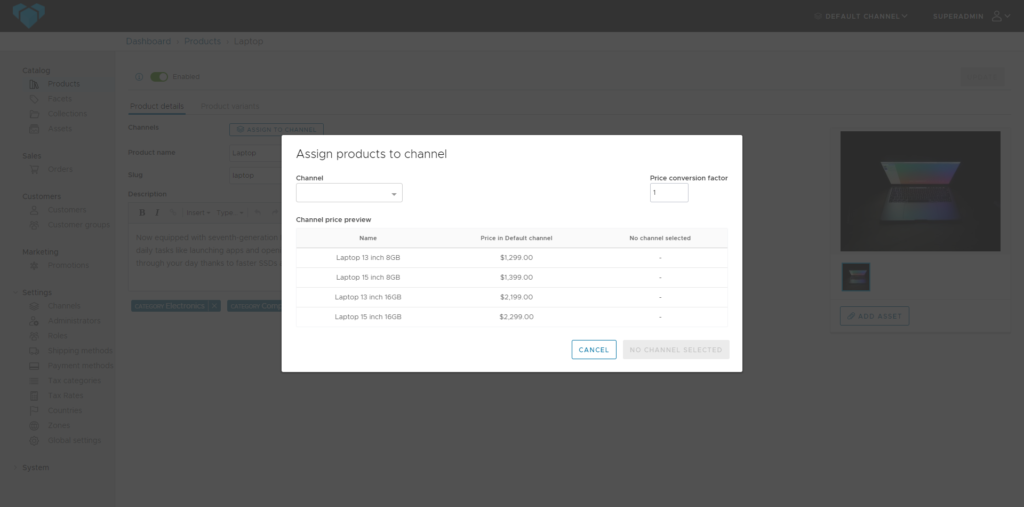Click the No Channel Selected button
Image resolution: width=1024 pixels, height=507 pixels.
[676, 350]
